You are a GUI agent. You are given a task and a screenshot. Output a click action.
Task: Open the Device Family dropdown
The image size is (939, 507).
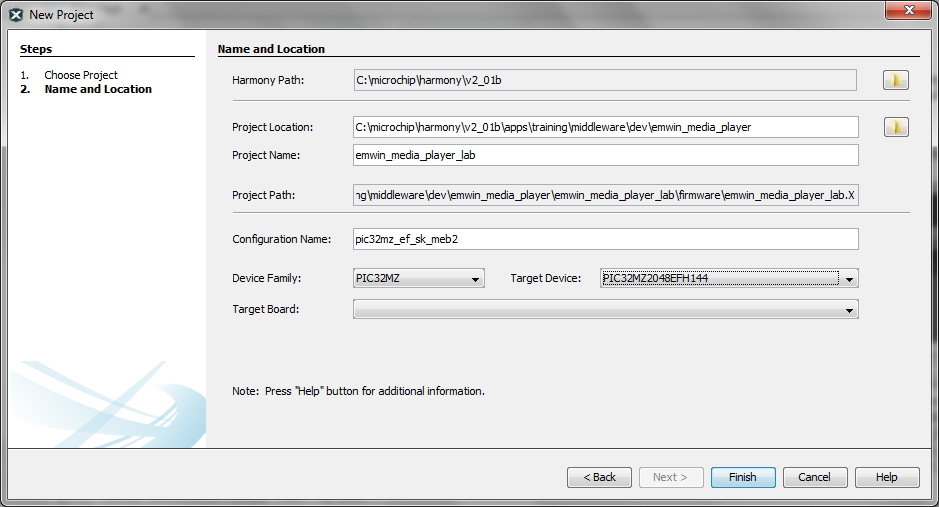click(x=419, y=279)
